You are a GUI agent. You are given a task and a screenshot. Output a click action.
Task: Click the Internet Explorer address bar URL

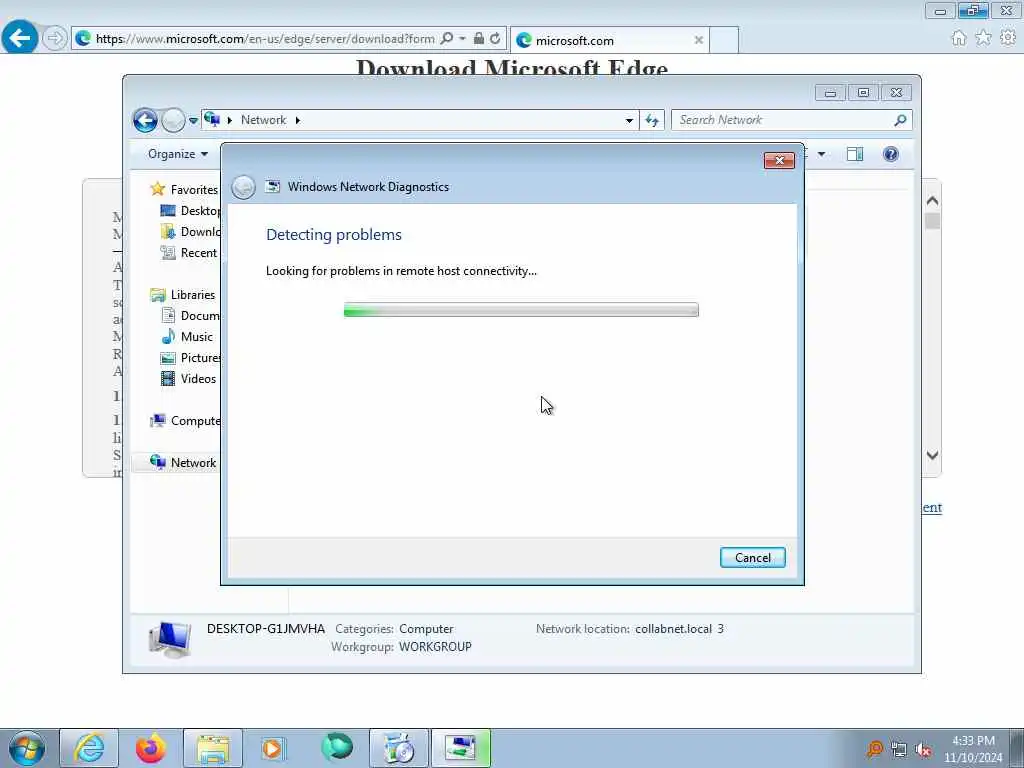264,39
